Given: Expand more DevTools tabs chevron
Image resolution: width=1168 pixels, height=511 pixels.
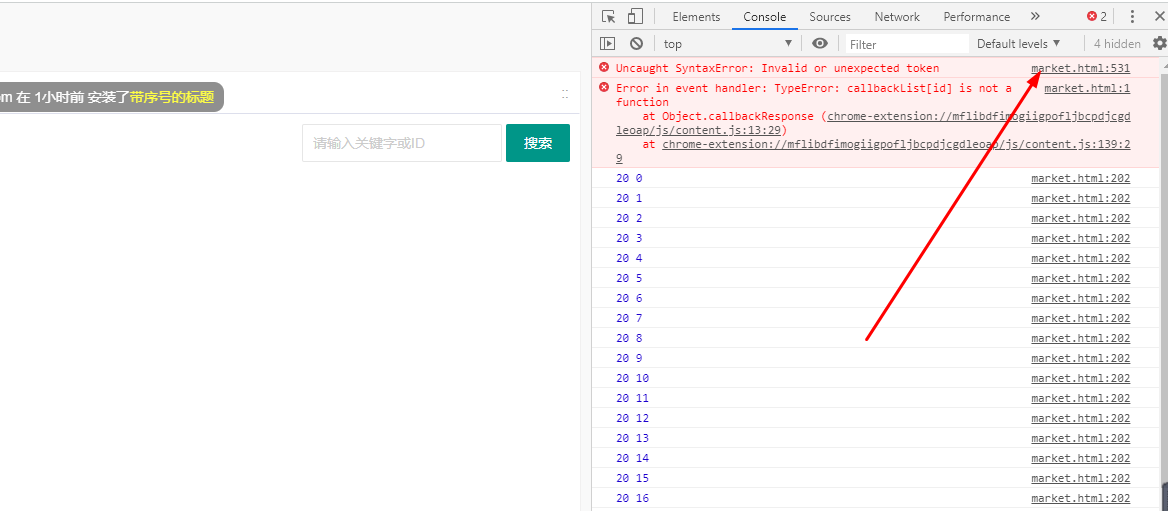Looking at the screenshot, I should click(x=1035, y=17).
